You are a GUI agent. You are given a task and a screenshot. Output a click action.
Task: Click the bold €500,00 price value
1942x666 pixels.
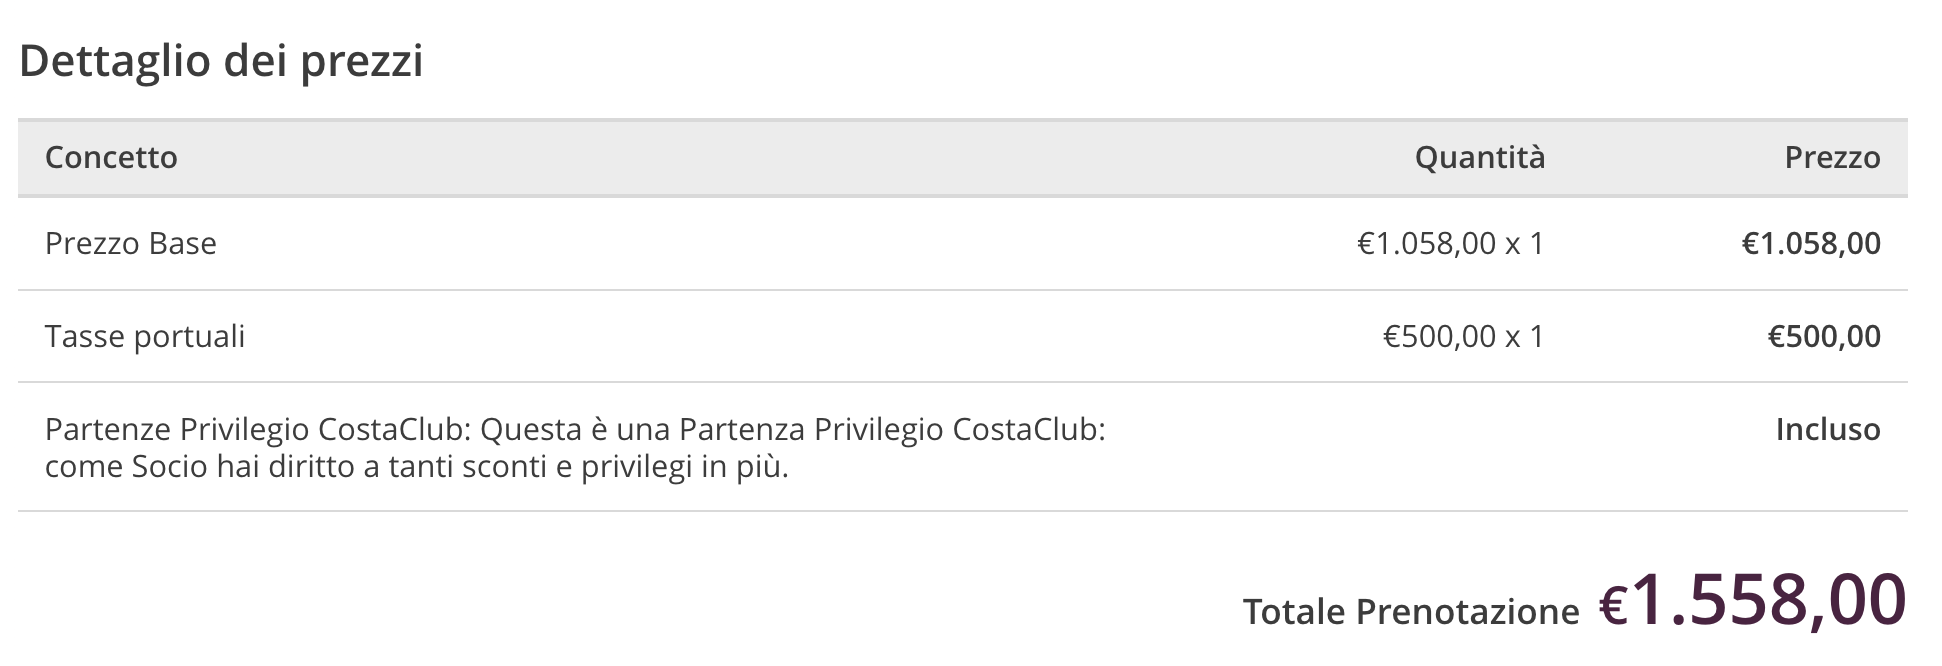click(x=1824, y=337)
